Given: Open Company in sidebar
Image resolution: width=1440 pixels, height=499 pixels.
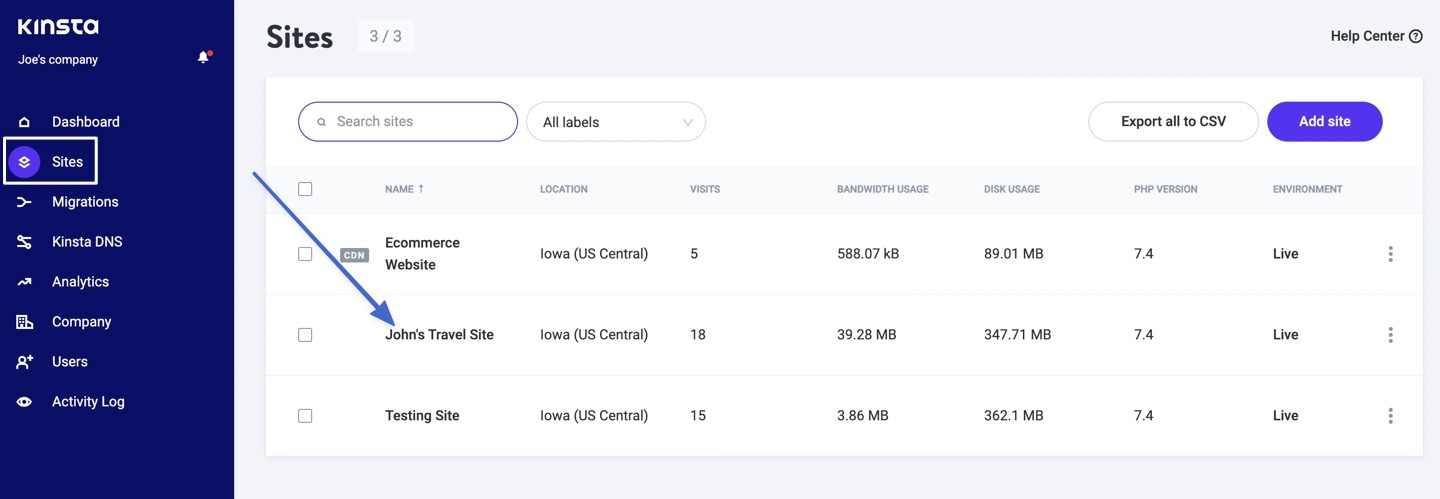Looking at the screenshot, I should 82,322.
